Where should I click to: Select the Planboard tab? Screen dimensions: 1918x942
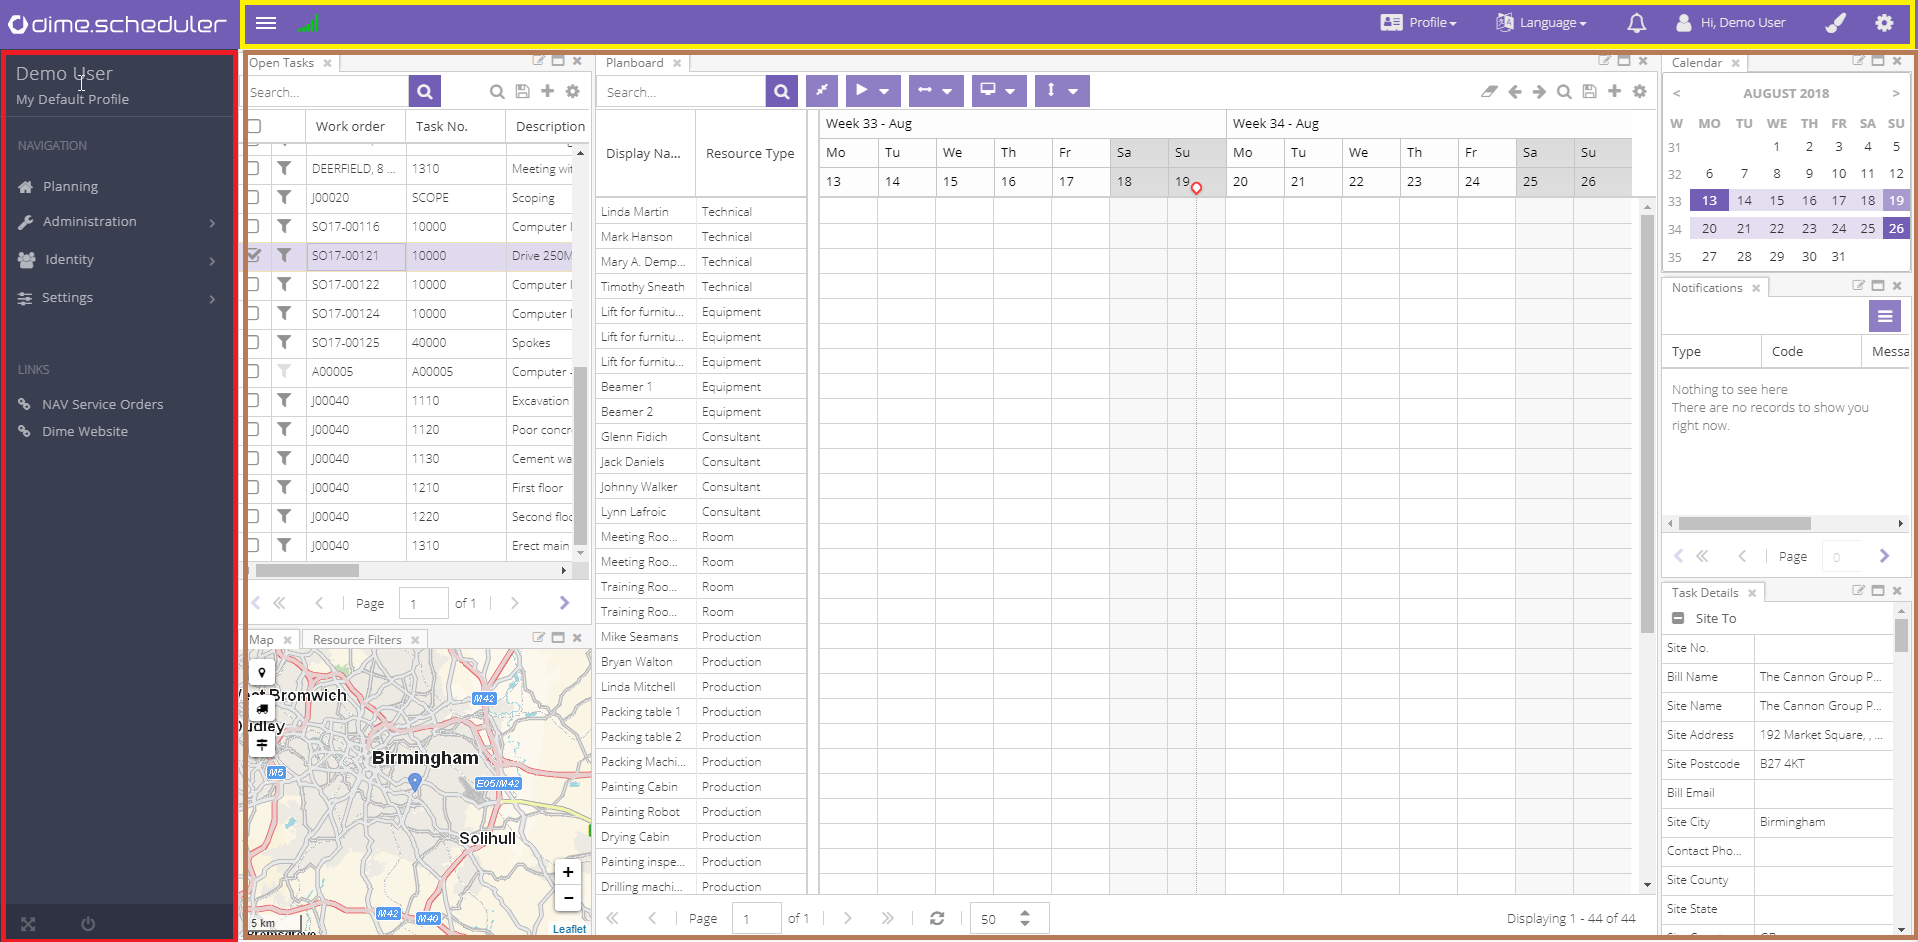click(x=634, y=63)
